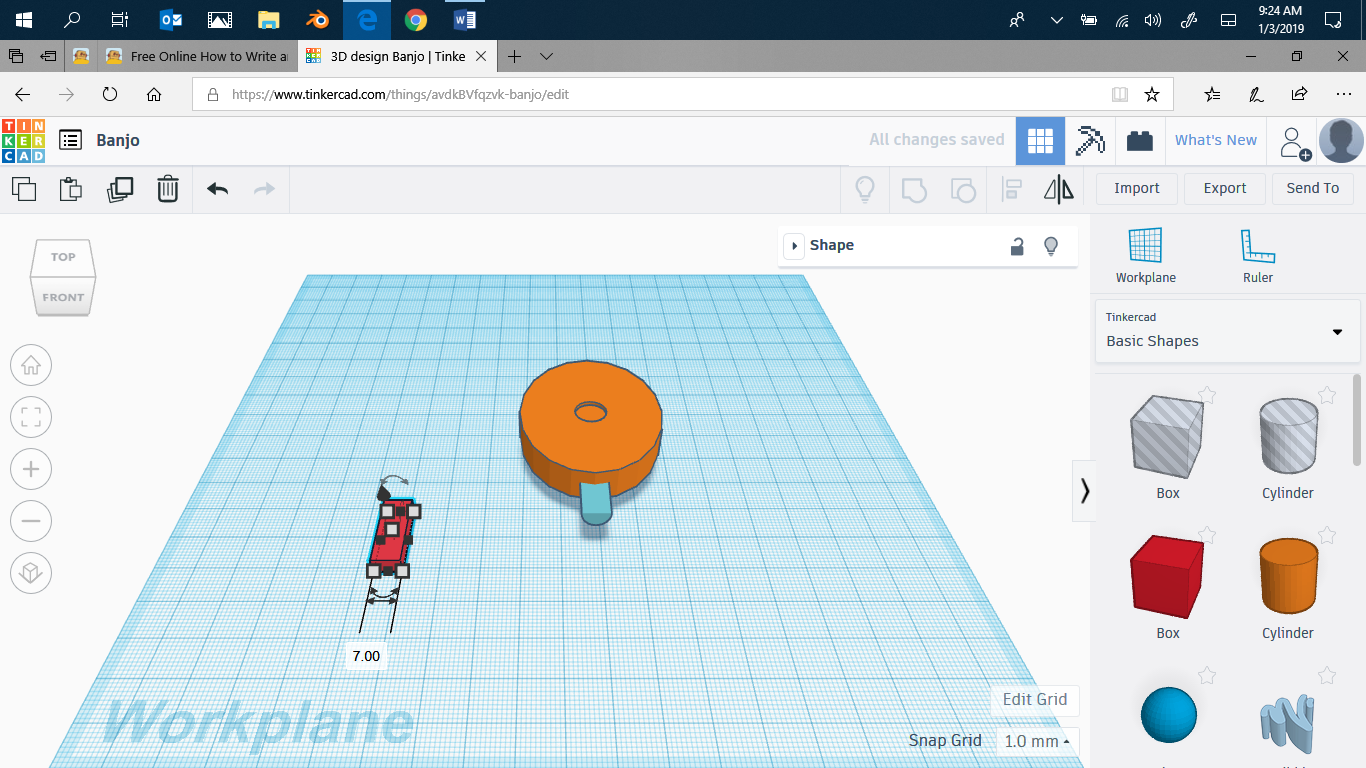
Task: Switch to 3D design grid view
Action: 1040,141
